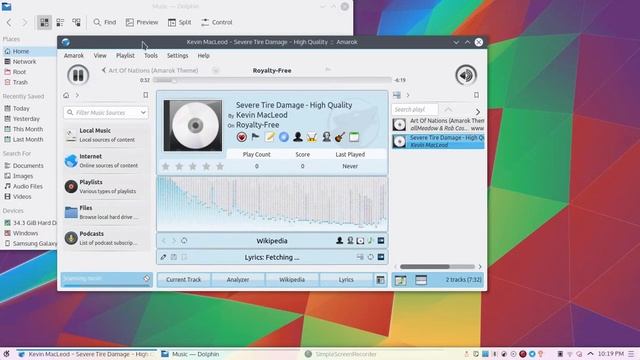Open the Settings menu
Viewport: 640px width, 360px height.
pyautogui.click(x=178, y=56)
